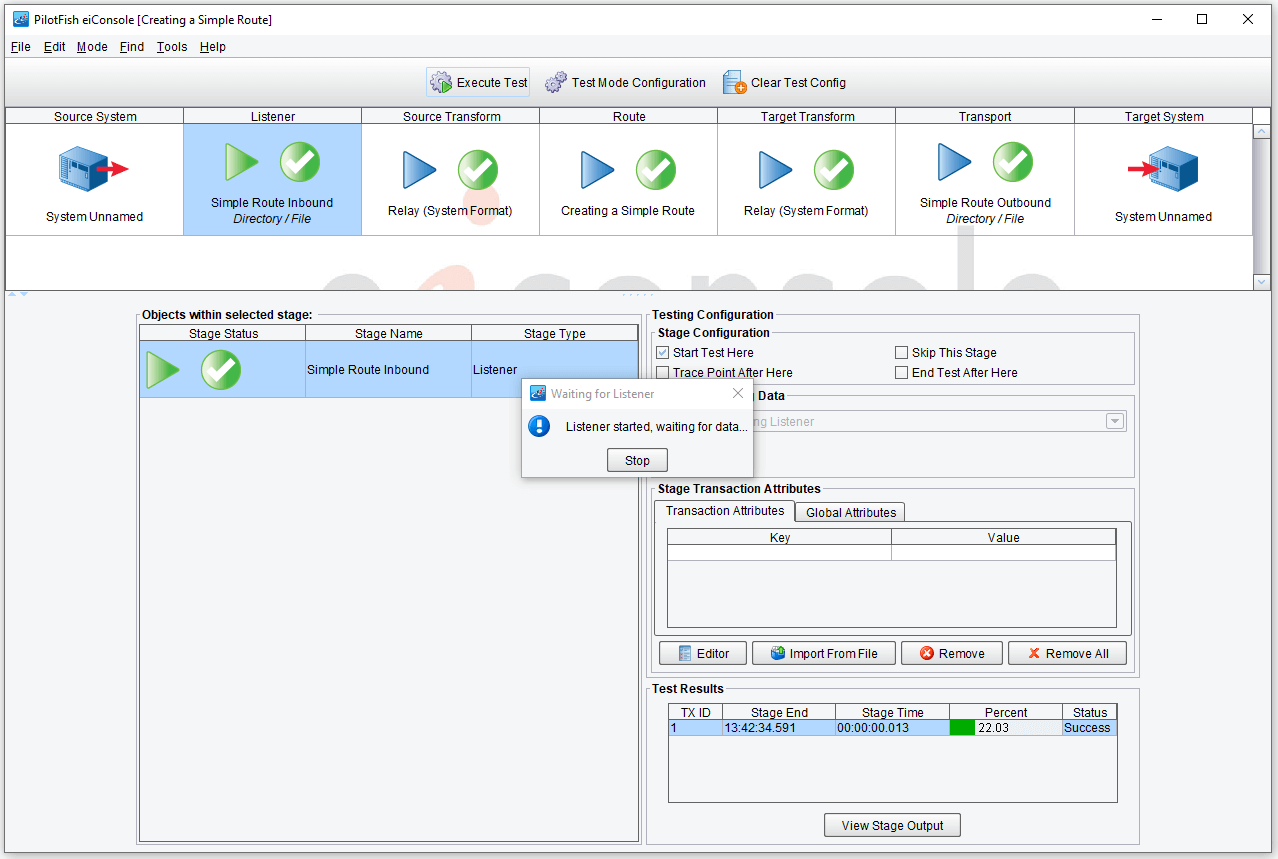
Task: Click the Source Transform green checkmark
Action: [x=478, y=170]
